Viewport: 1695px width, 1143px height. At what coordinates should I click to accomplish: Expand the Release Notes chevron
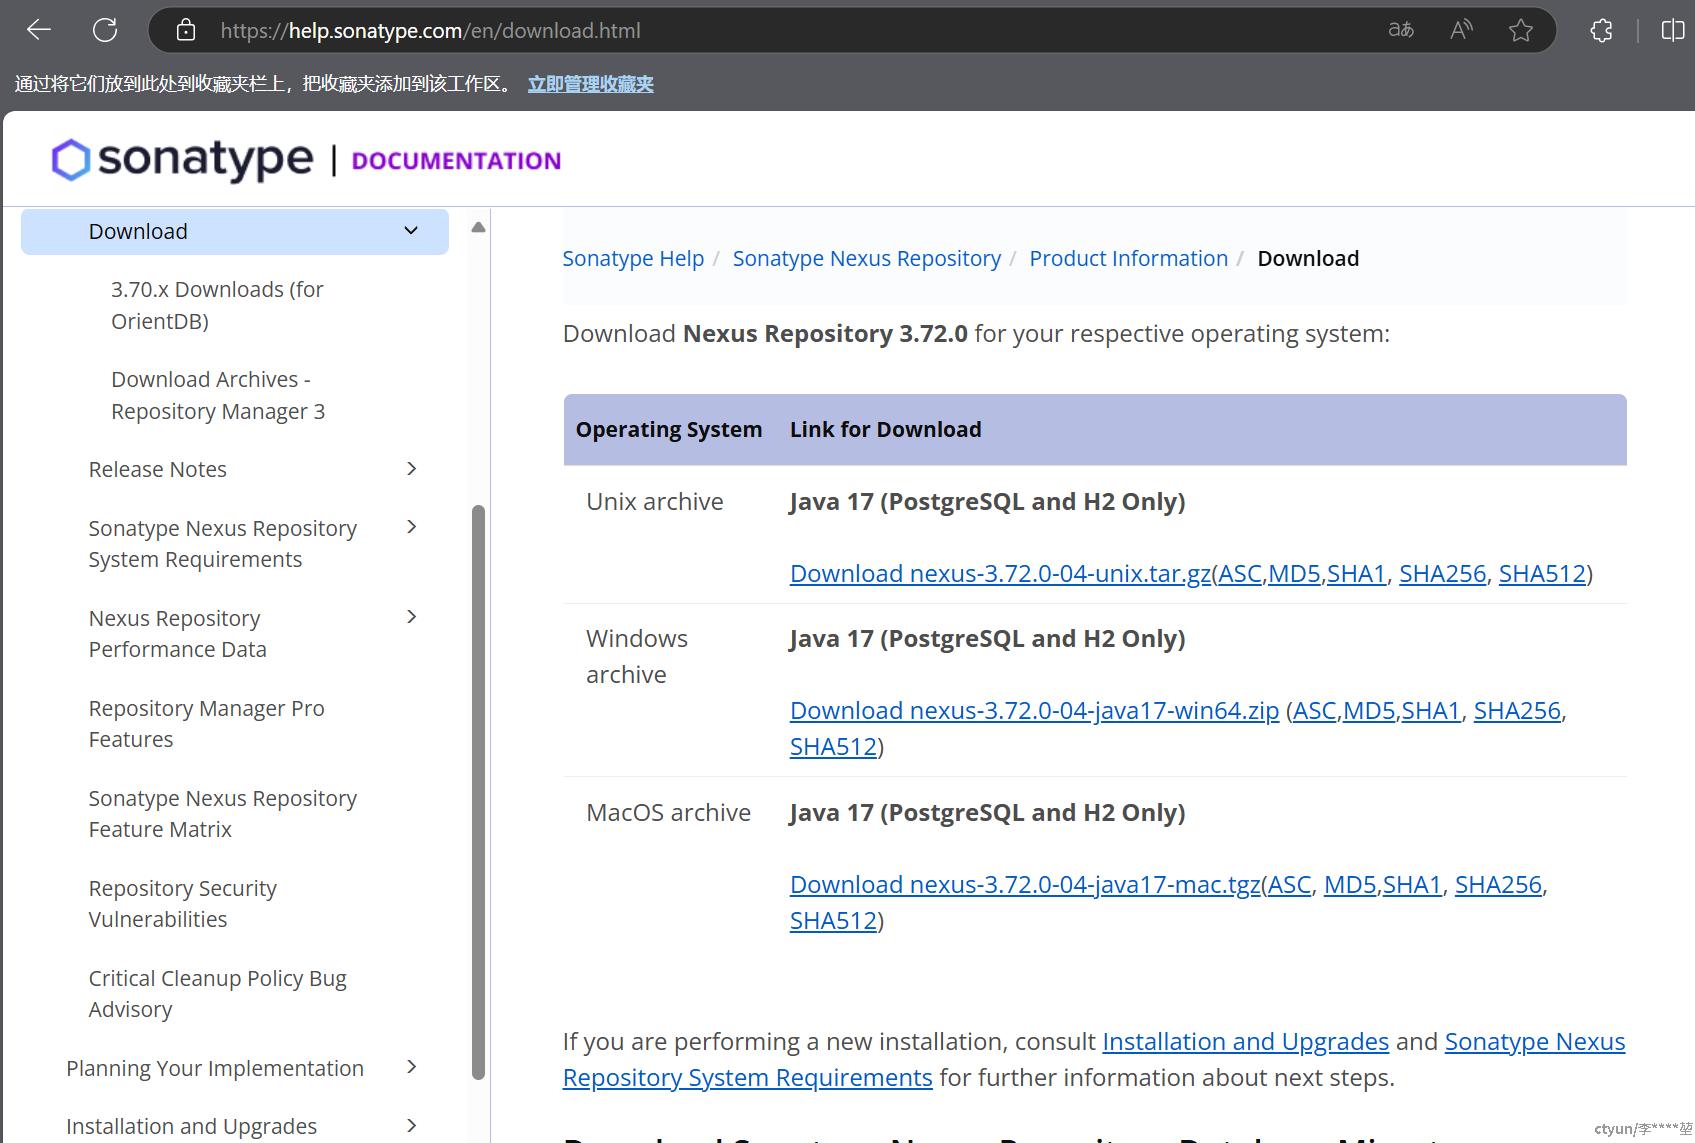(x=411, y=468)
